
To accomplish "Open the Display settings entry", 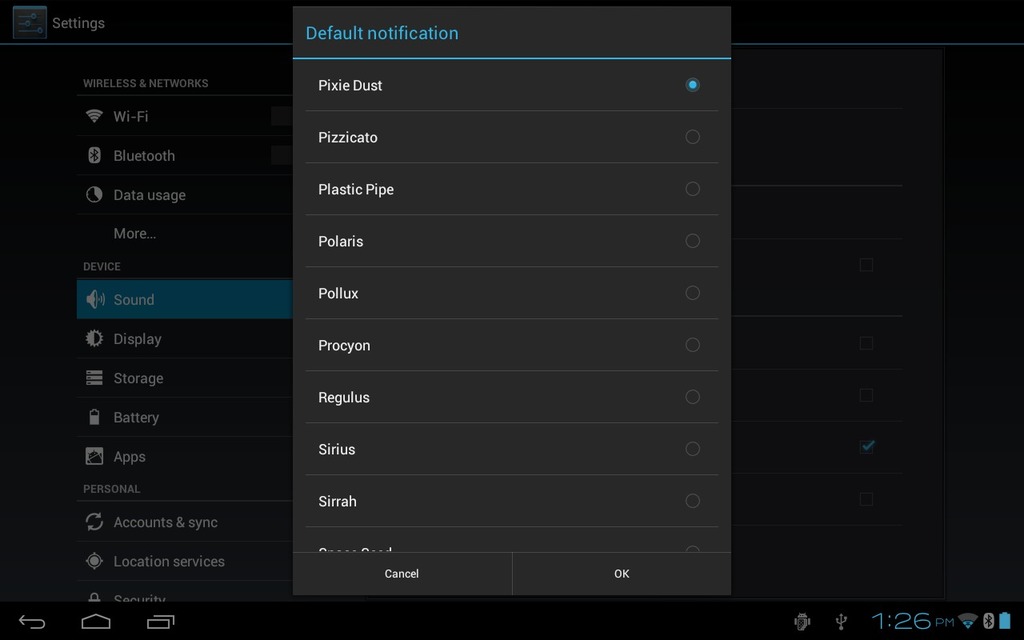I will pos(184,338).
